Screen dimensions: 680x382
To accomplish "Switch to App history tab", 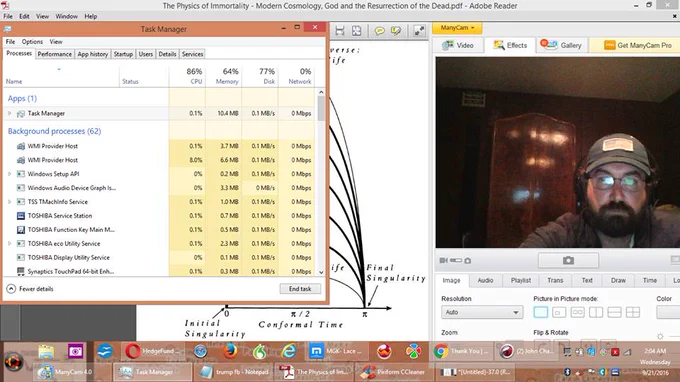I will (x=92, y=54).
